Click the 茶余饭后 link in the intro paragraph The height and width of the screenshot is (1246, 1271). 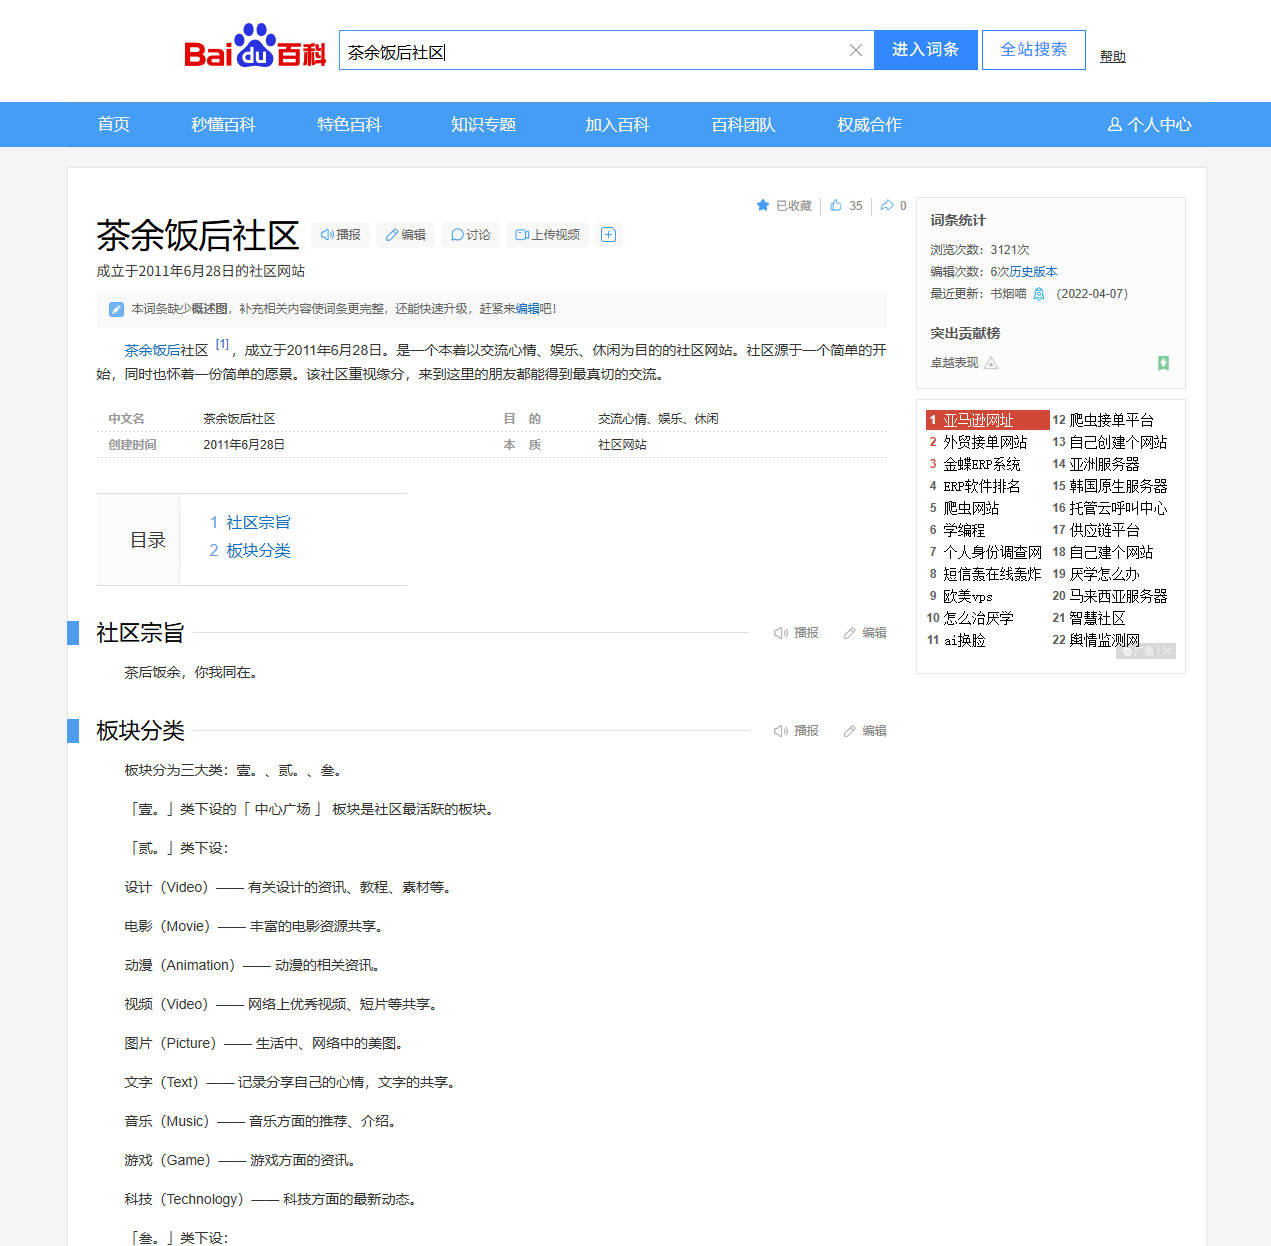click(152, 350)
